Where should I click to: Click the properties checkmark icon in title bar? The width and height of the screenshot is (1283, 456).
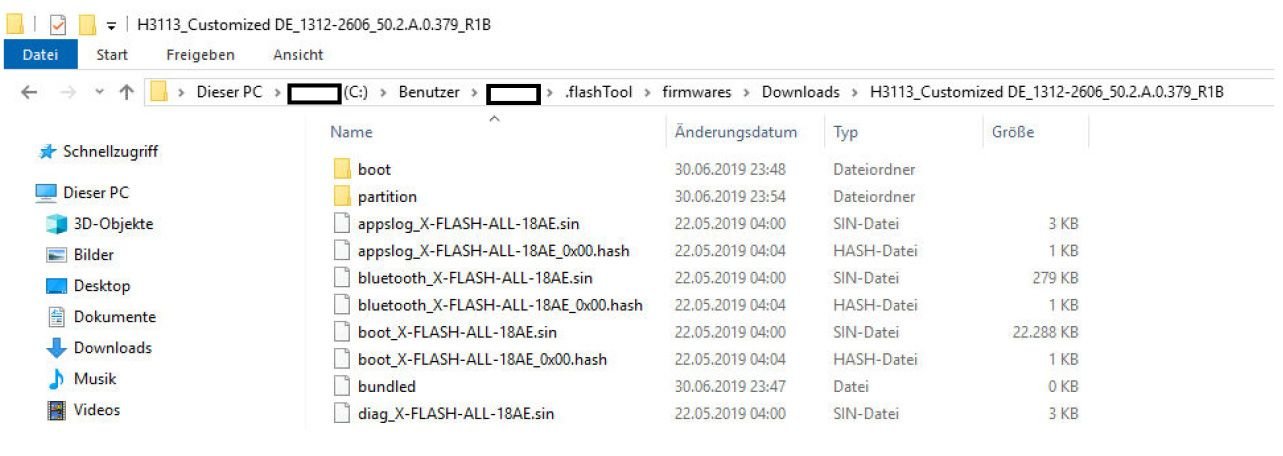pyautogui.click(x=58, y=24)
